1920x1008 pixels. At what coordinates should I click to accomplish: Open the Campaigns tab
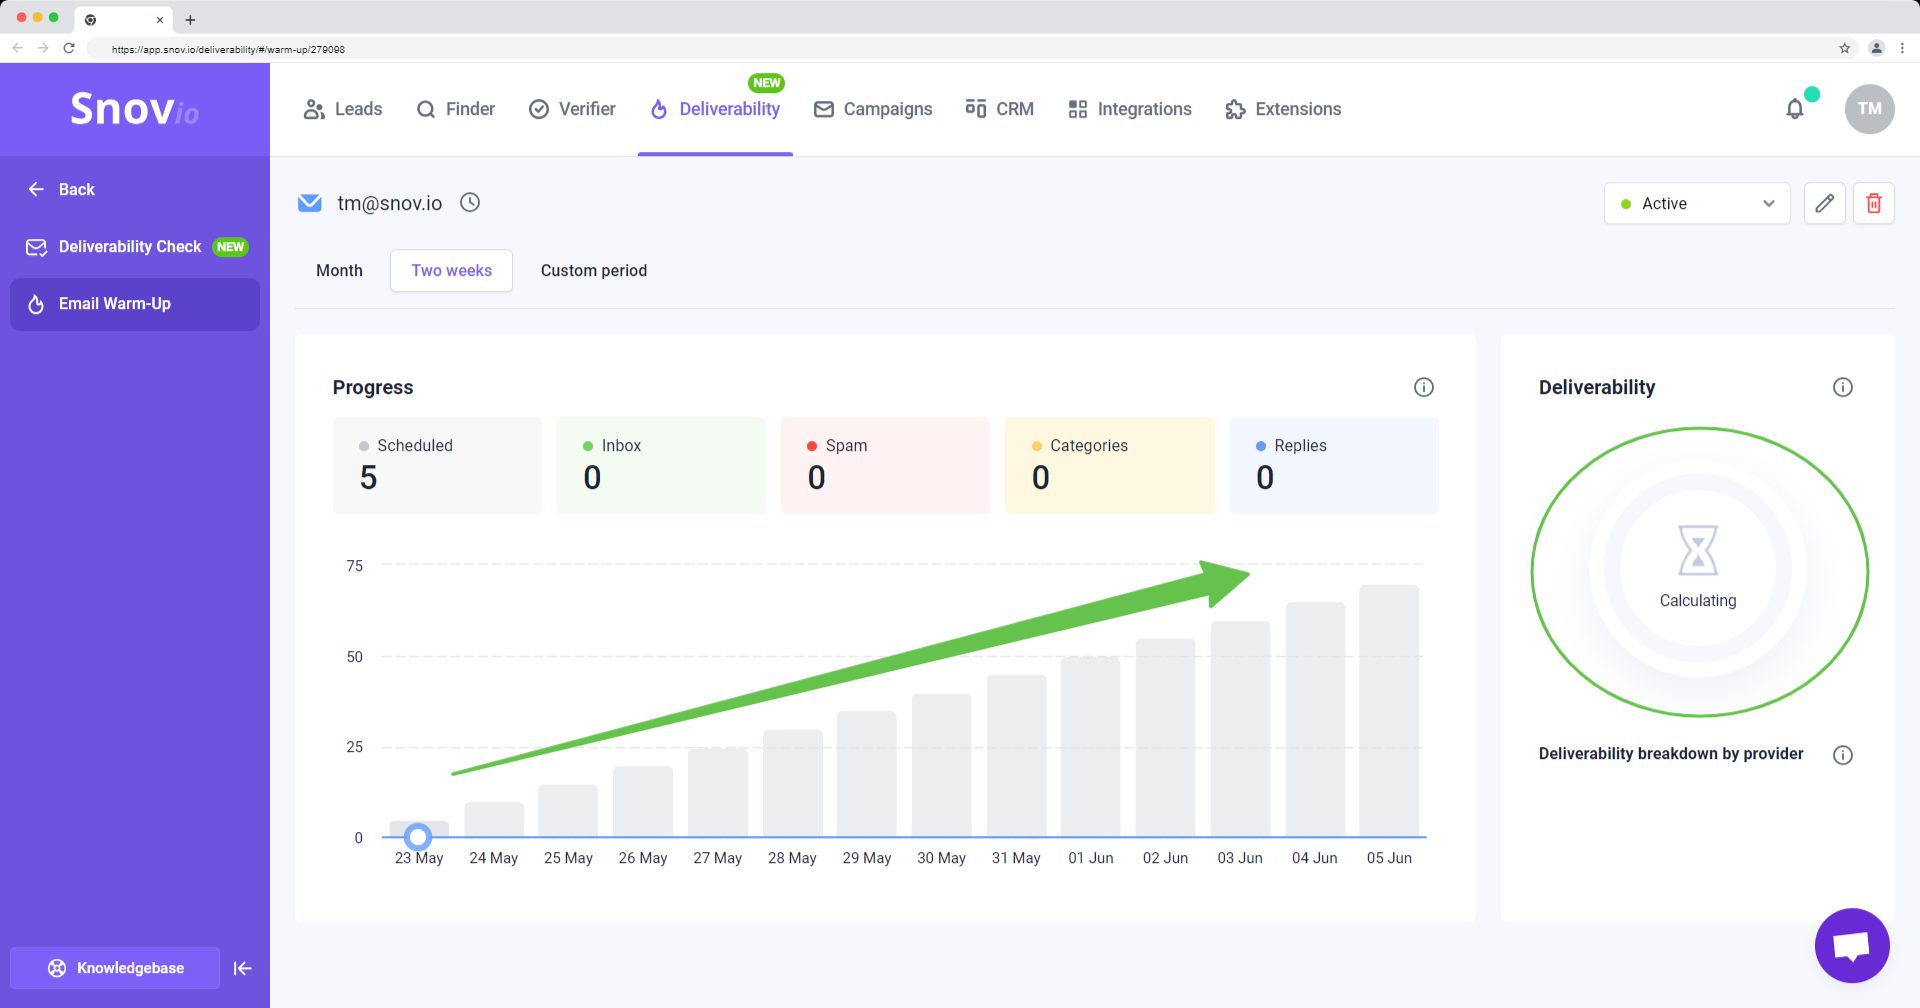click(x=873, y=109)
